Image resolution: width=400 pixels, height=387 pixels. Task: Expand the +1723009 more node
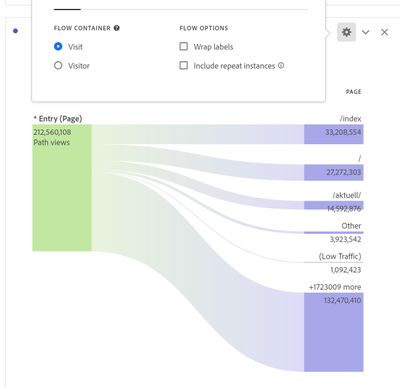point(334,332)
